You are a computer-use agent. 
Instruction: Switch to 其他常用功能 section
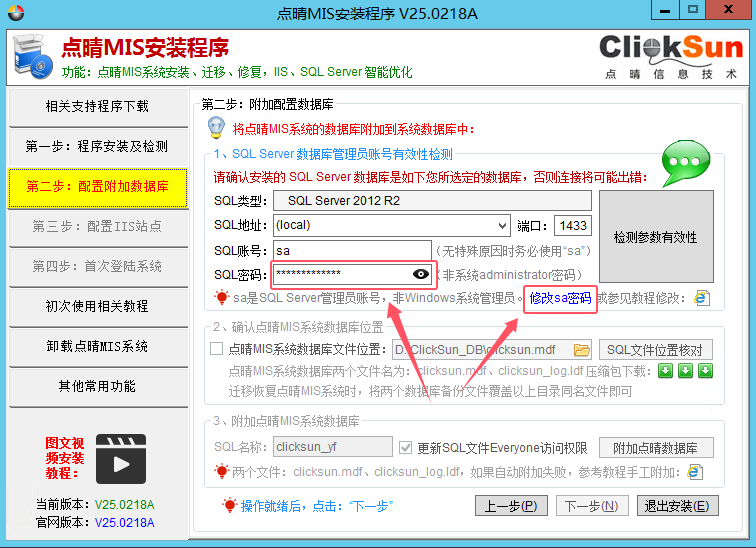point(97,386)
